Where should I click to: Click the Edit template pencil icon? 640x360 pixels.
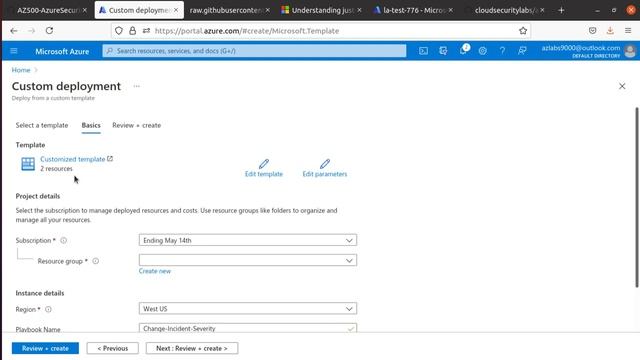pos(264,164)
